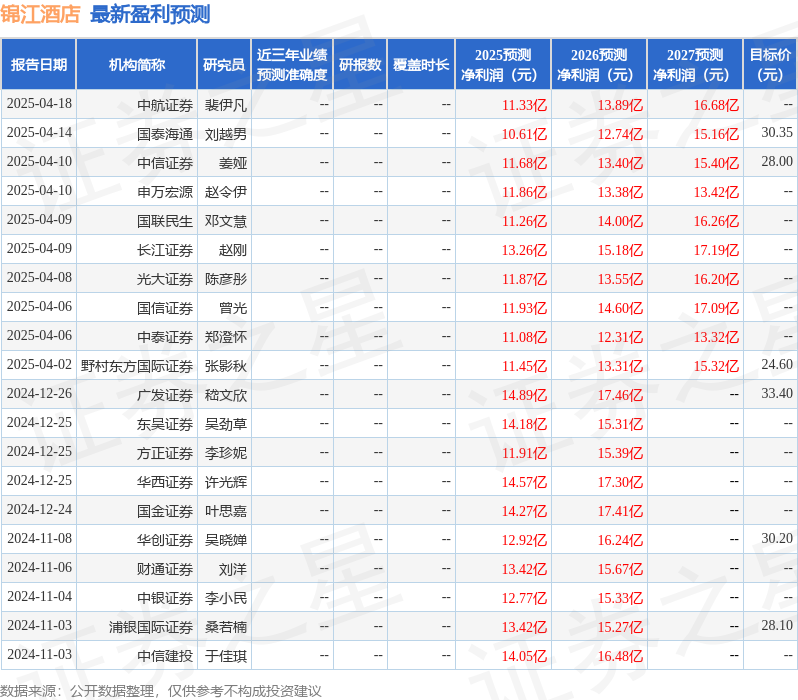
Task: Click the target price 24.60
Action: [x=777, y=365]
